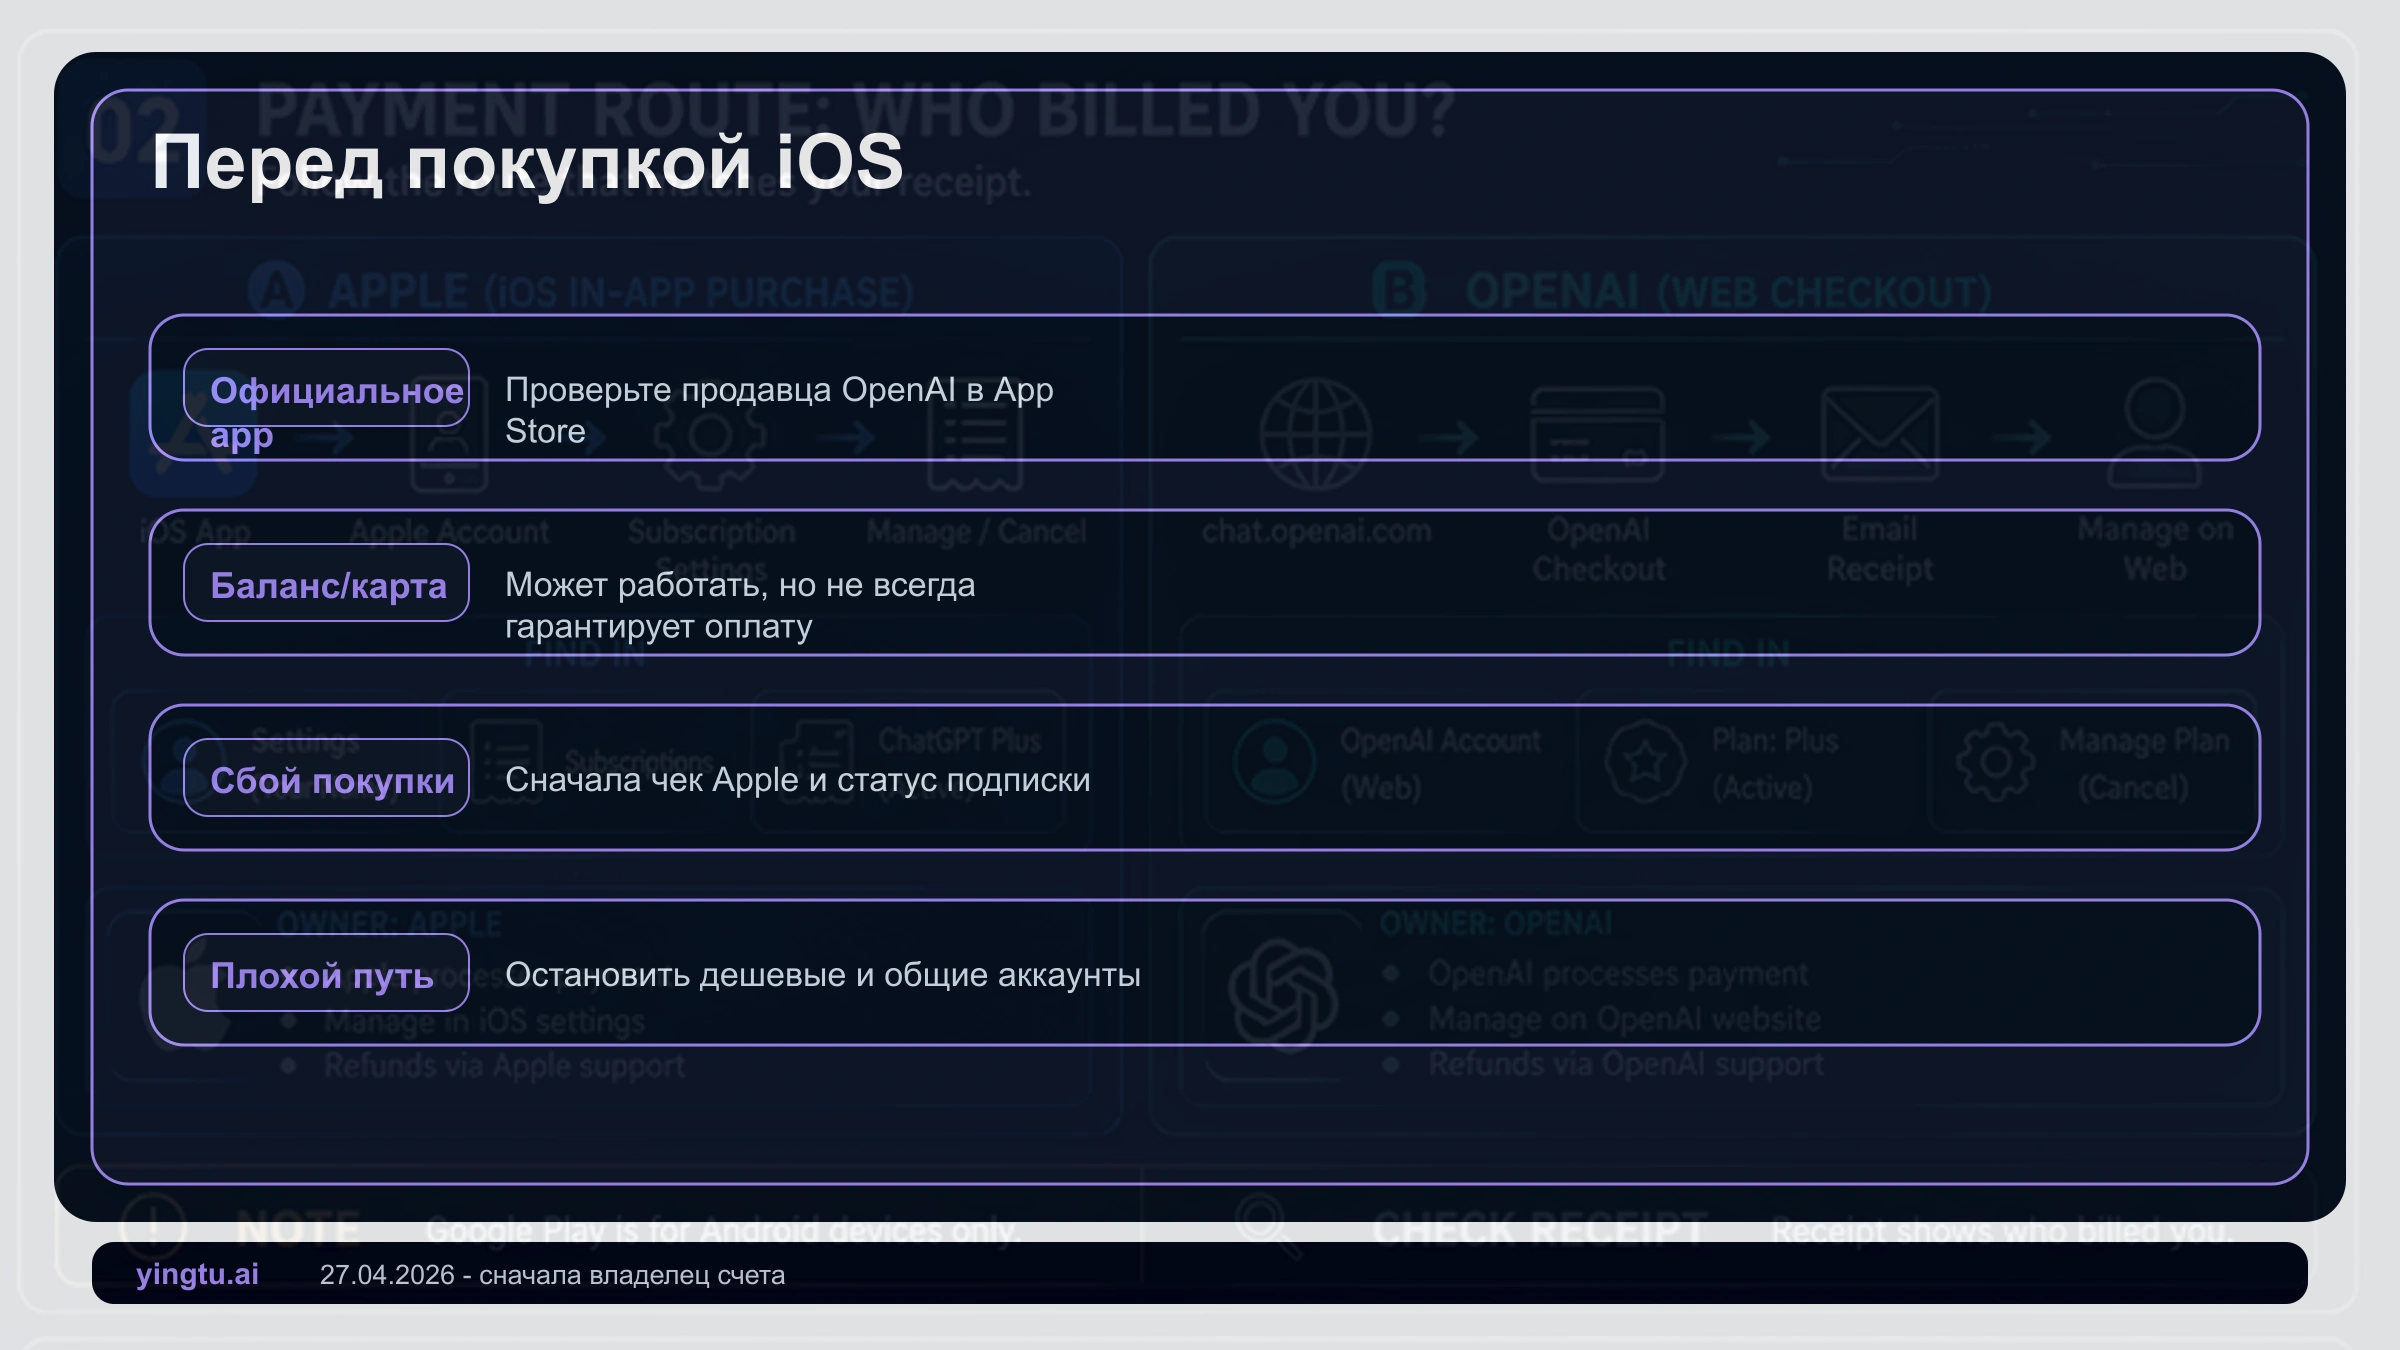
Task: Click the title "Перед покупкой iOS"
Action: (527, 162)
